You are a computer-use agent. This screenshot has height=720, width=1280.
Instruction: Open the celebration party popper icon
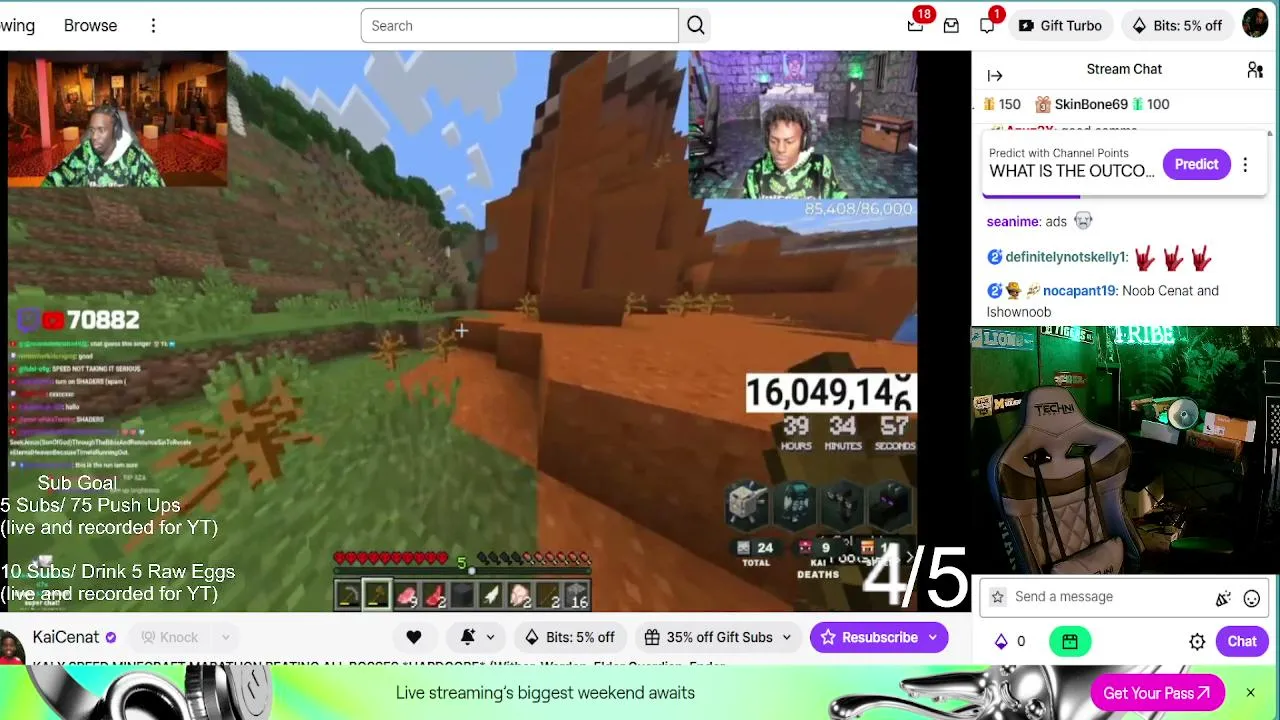click(1223, 598)
